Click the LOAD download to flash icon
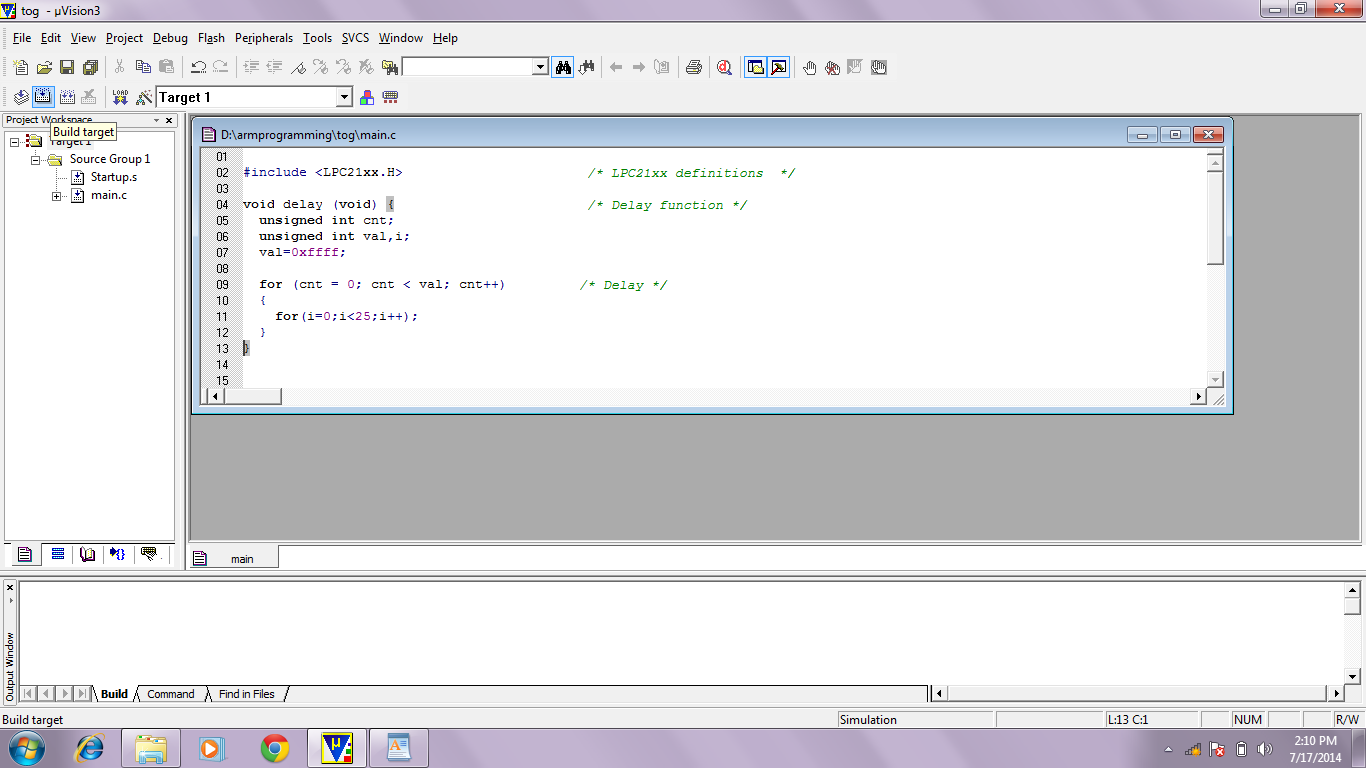This screenshot has width=1366, height=768. tap(121, 97)
